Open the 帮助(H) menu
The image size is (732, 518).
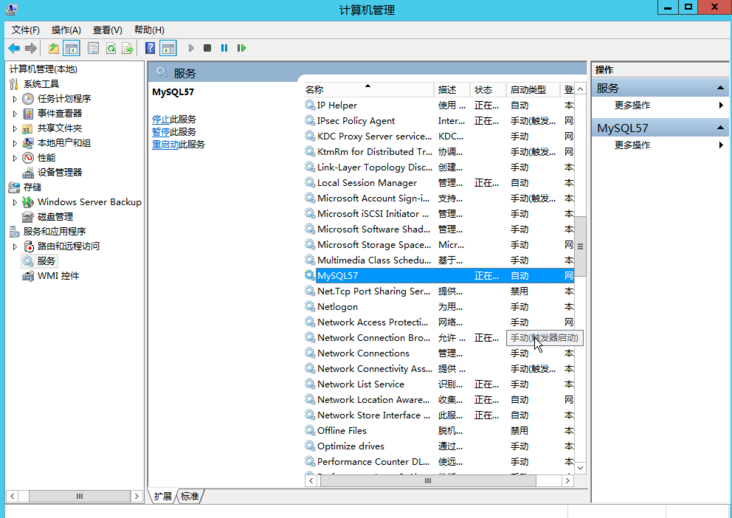149,30
